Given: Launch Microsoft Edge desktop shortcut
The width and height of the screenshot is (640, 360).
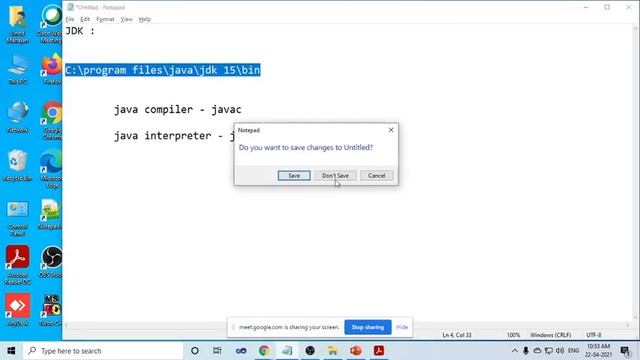Looking at the screenshot, I should (x=51, y=169).
